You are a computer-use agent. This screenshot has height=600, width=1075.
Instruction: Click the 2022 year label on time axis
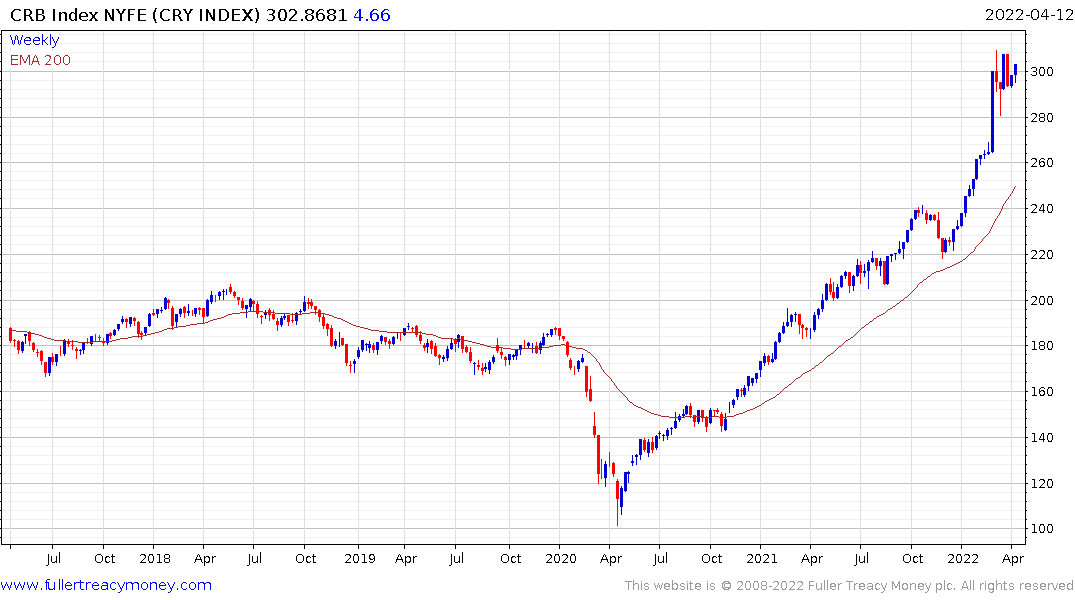(x=963, y=559)
